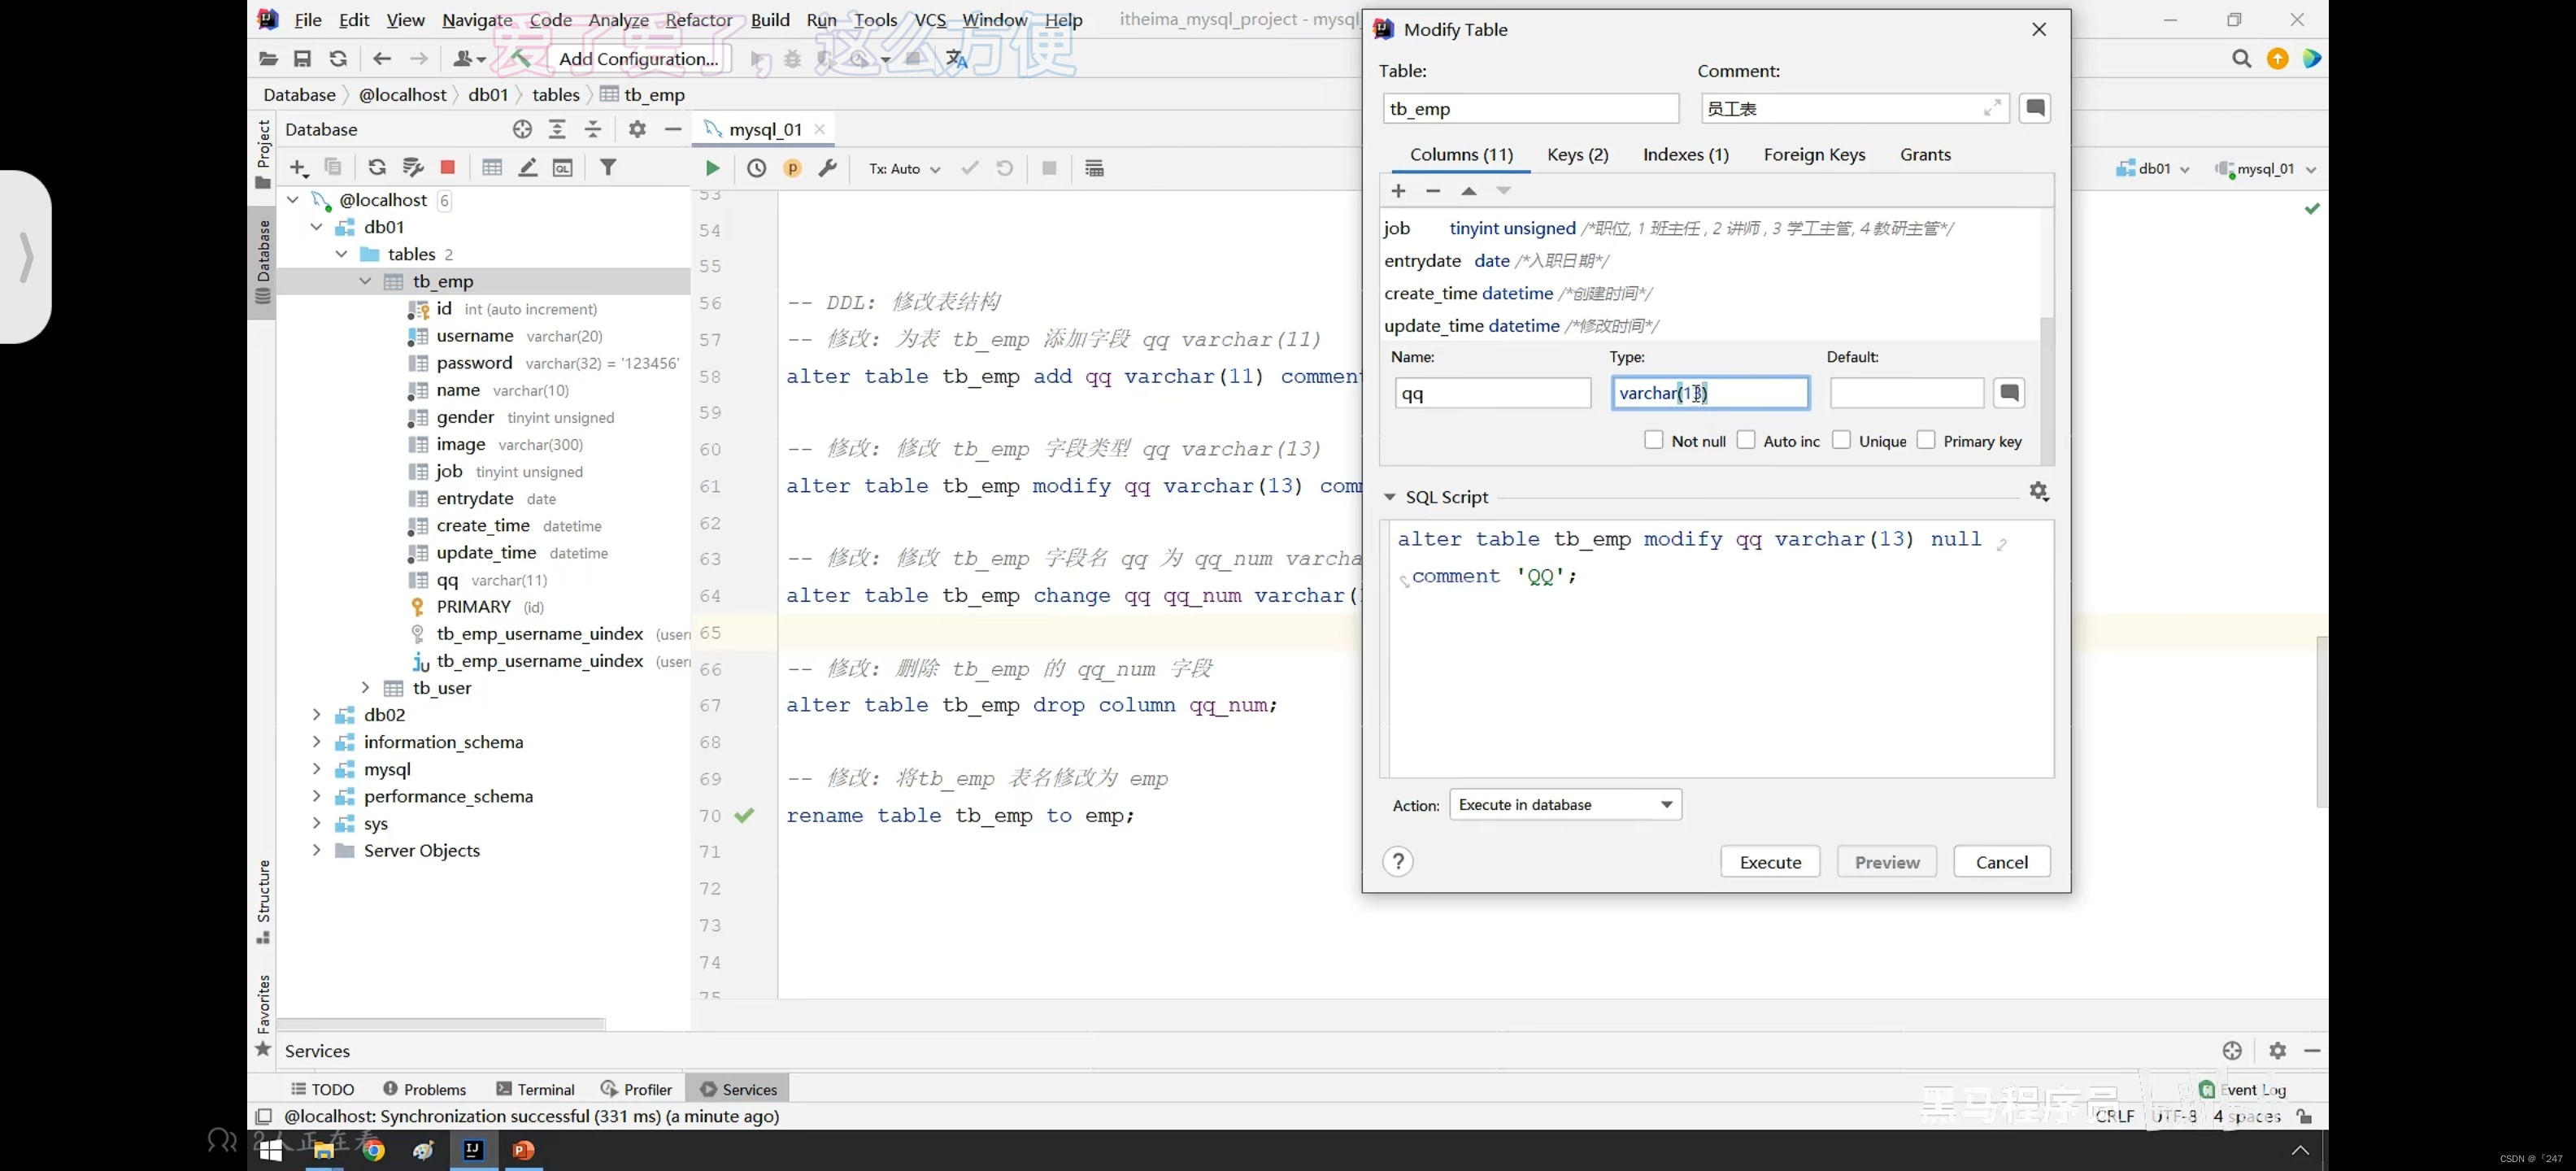Switch to the Indexes (1) tab
2576x1171 pixels.
[x=1684, y=153]
